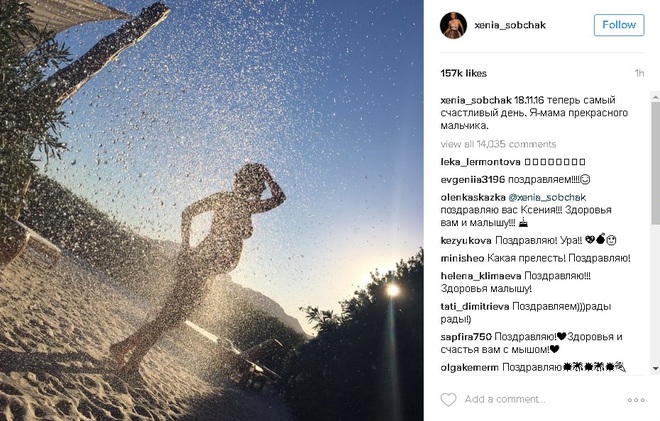This screenshot has height=421, width=660.
Task: Open xenia_sobchak profile avatar picture
Action: (x=453, y=25)
